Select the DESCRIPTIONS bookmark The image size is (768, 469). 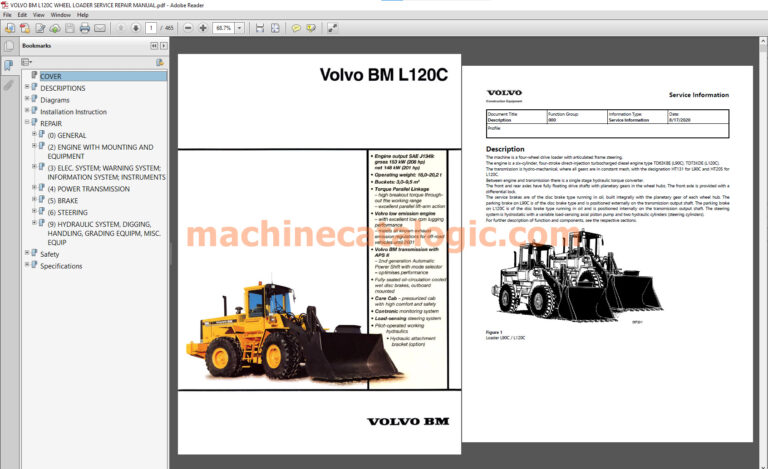point(63,88)
